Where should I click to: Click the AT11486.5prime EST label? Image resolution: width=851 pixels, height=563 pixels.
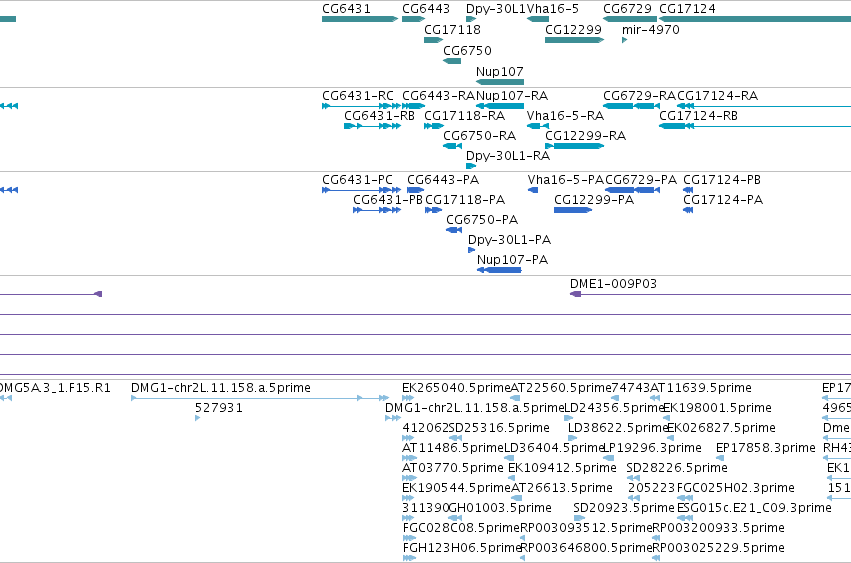(453, 448)
